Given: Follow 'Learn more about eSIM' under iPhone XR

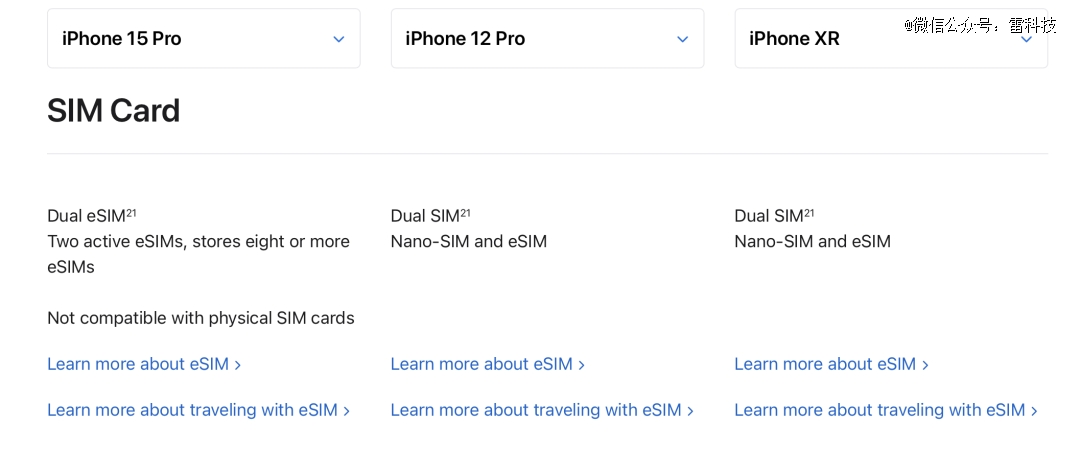Looking at the screenshot, I should (x=831, y=364).
